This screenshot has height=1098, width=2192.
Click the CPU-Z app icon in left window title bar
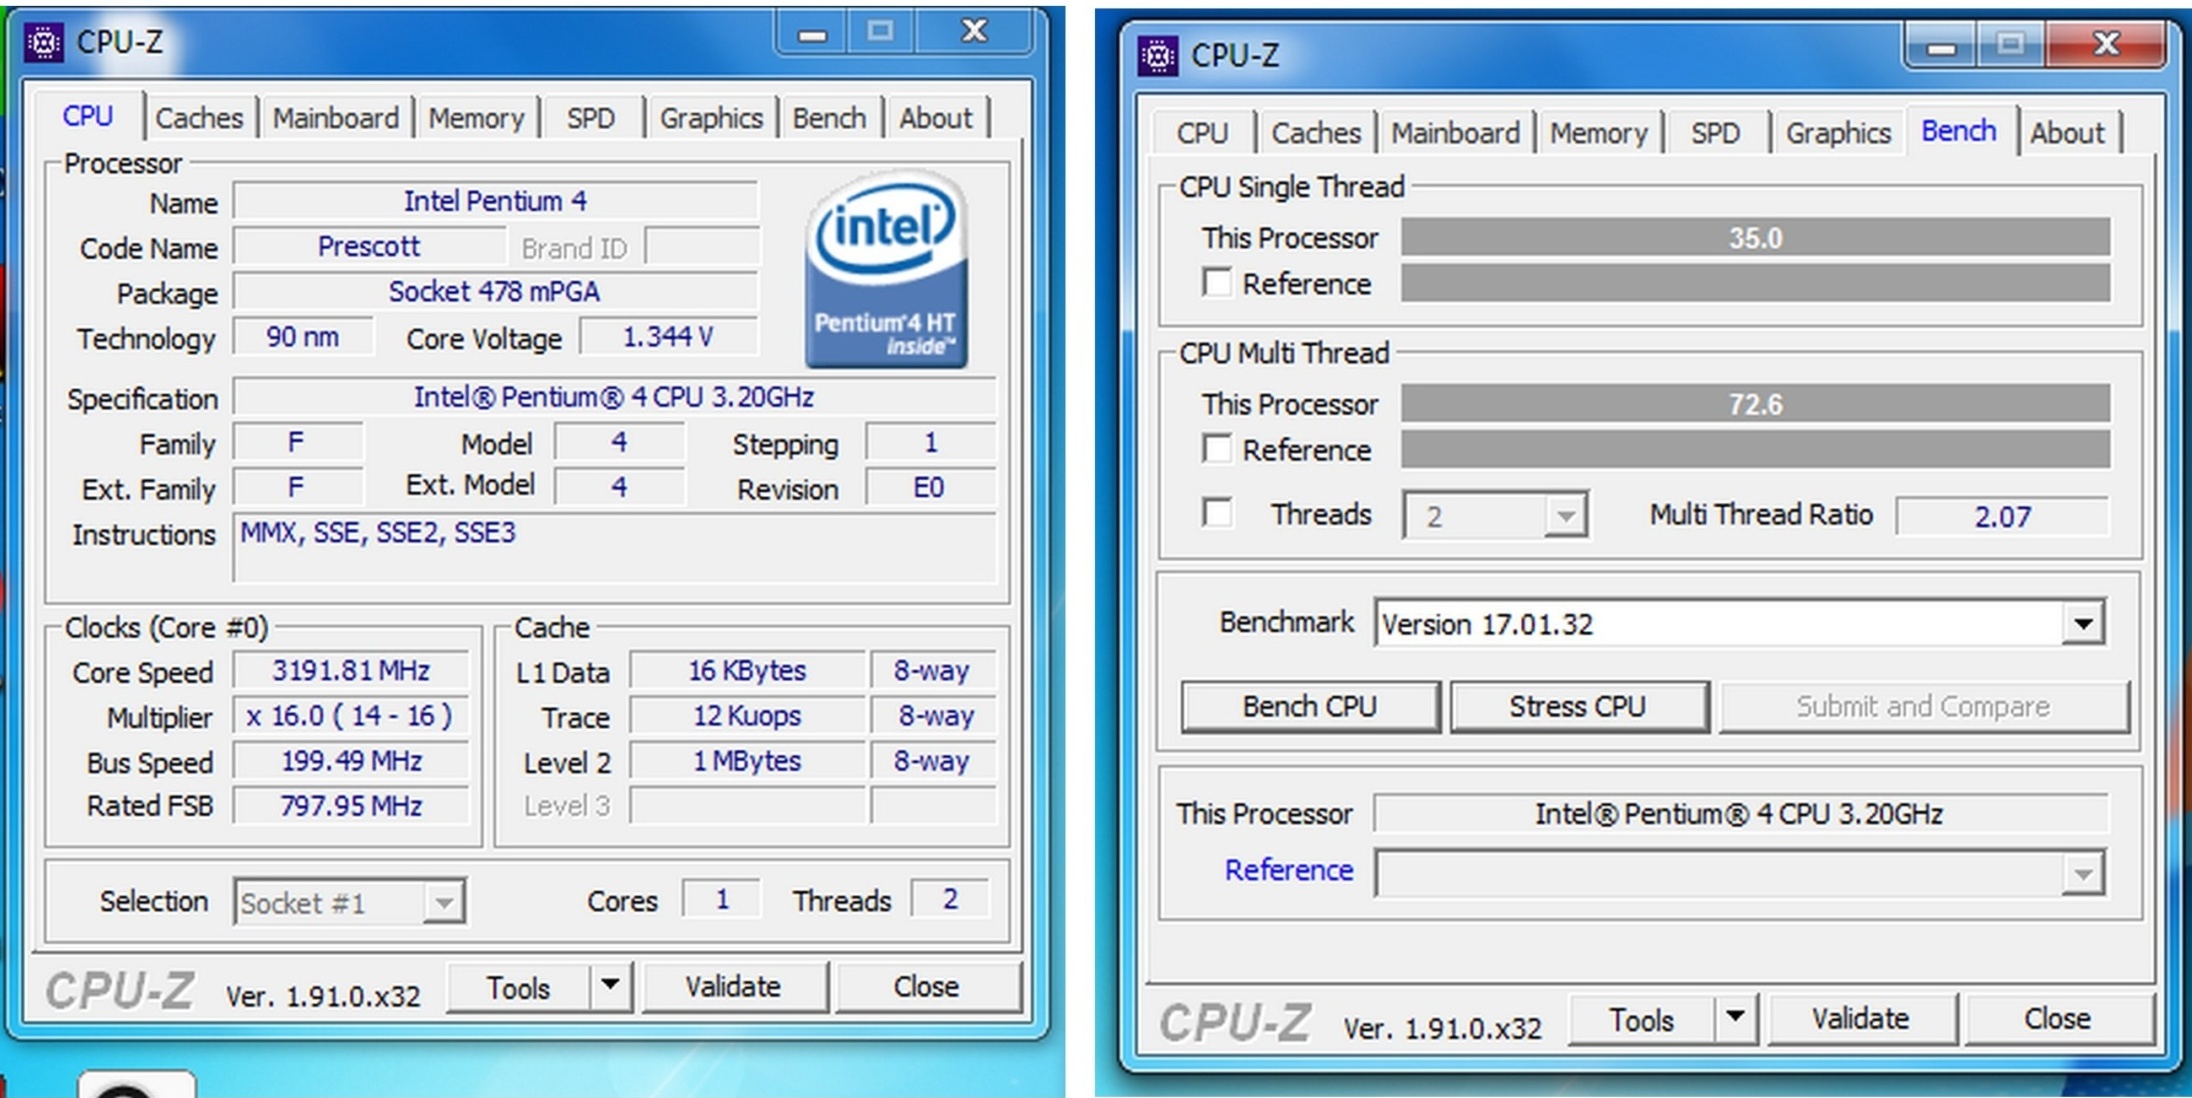pos(43,42)
